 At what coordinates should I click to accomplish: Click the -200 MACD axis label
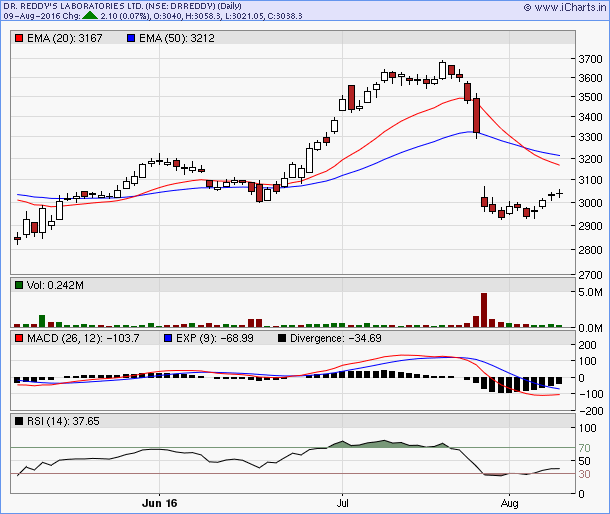click(591, 411)
